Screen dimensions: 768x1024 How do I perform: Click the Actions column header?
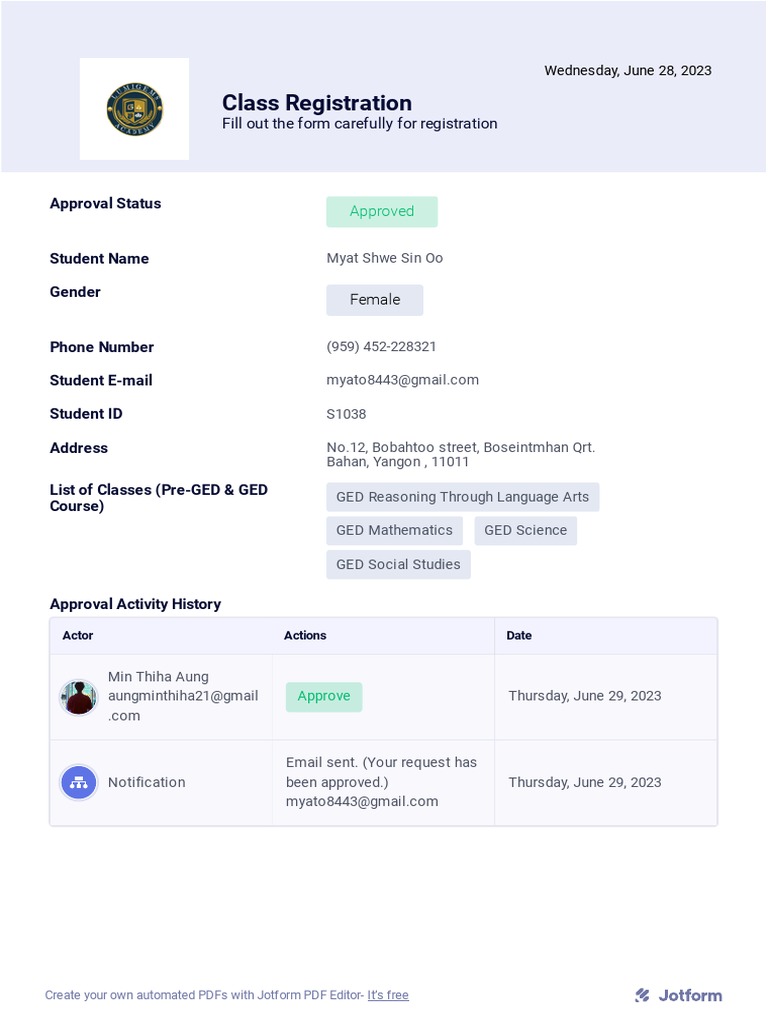305,636
